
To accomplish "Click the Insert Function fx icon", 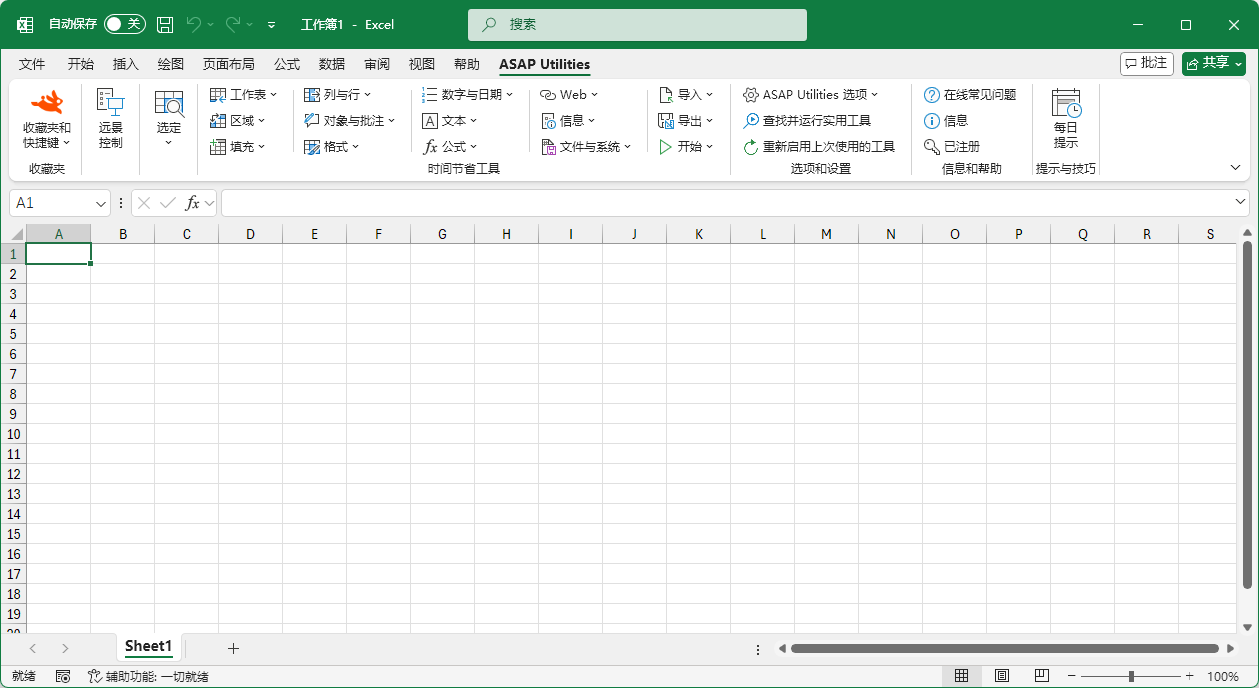I will pyautogui.click(x=192, y=203).
